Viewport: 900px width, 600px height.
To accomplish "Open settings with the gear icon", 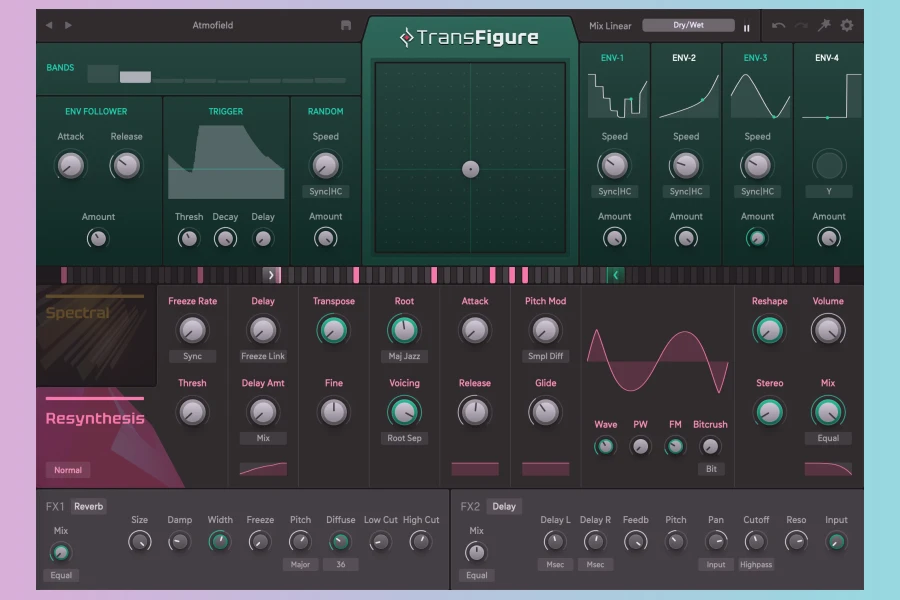I will click(x=847, y=26).
